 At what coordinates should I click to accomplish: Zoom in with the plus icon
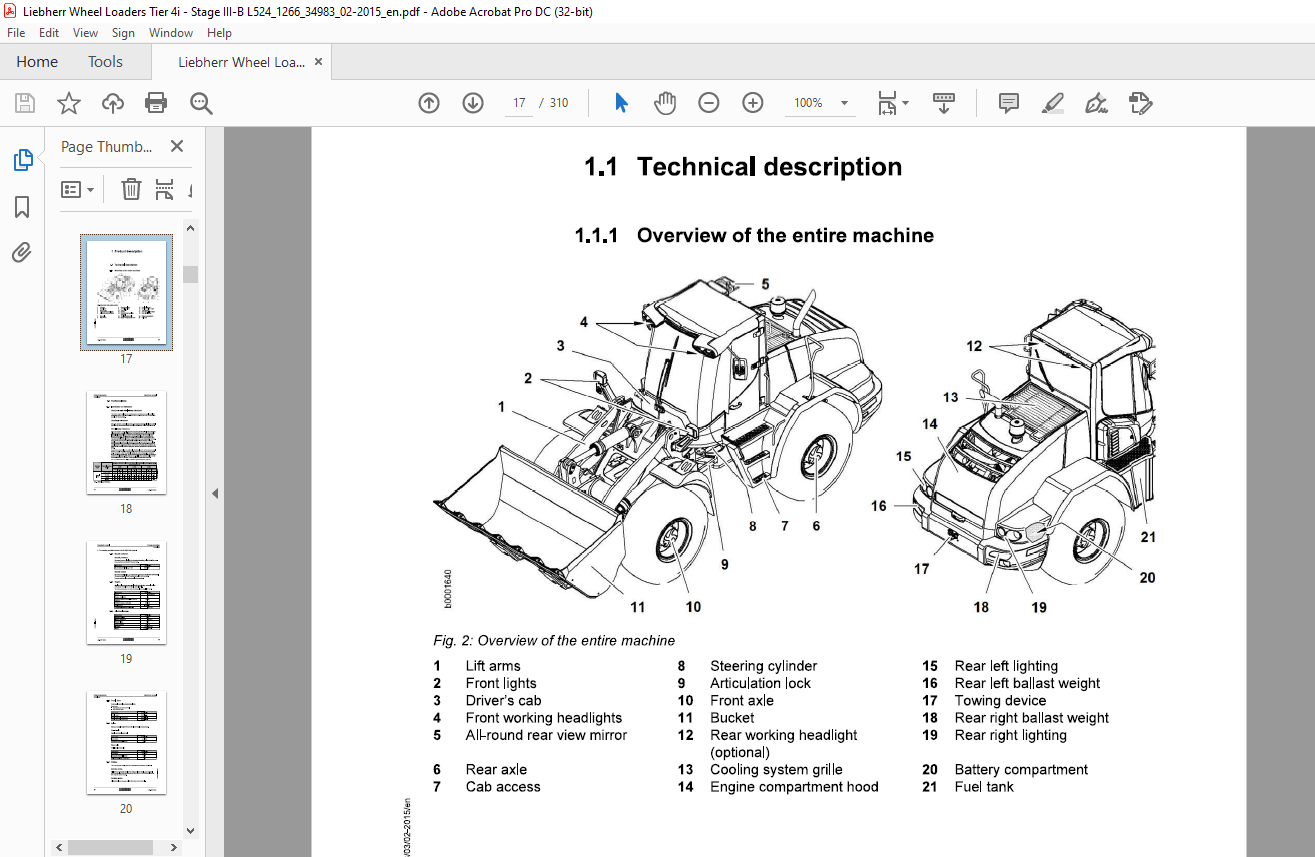[753, 103]
